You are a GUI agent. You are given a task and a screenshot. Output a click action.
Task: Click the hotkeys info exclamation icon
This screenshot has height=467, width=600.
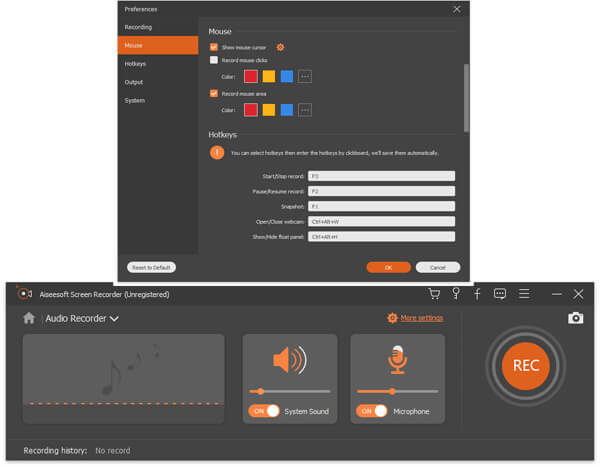click(217, 153)
